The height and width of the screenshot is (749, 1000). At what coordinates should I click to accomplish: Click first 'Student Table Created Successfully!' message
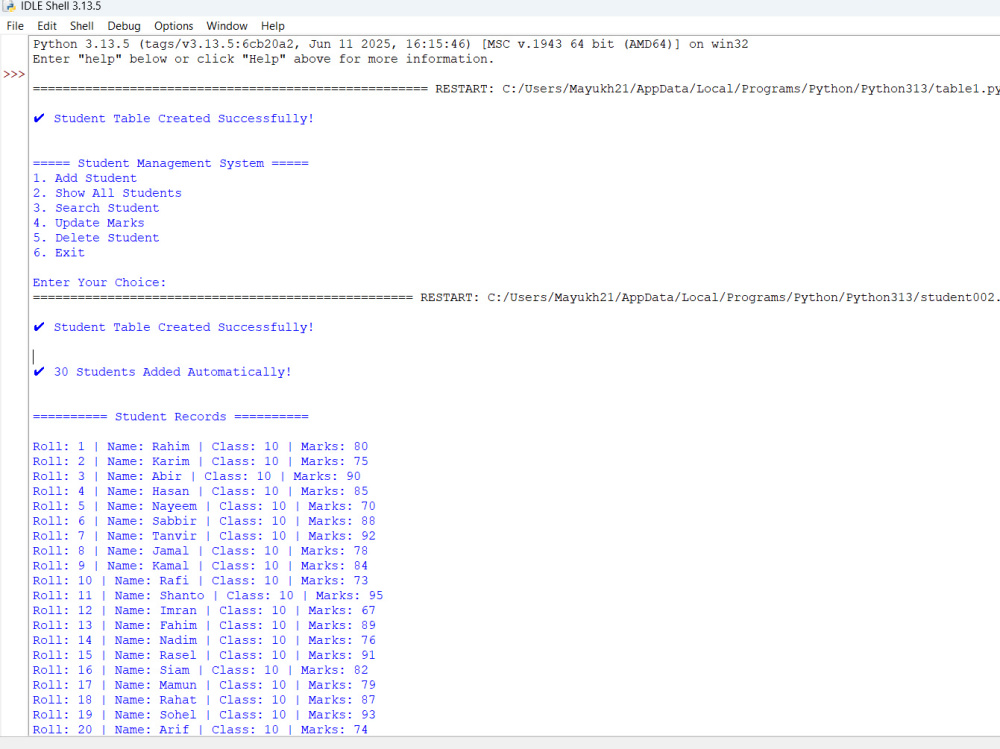[173, 119]
